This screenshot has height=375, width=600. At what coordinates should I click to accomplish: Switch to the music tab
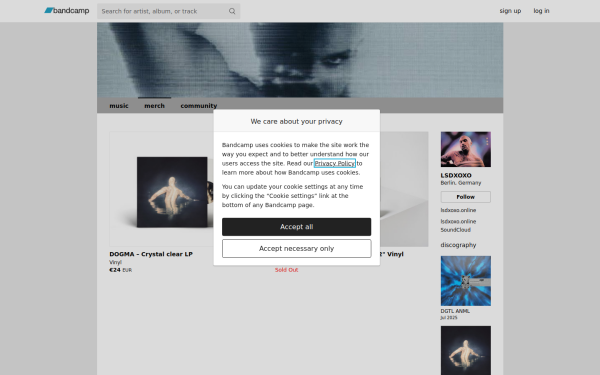click(x=119, y=106)
